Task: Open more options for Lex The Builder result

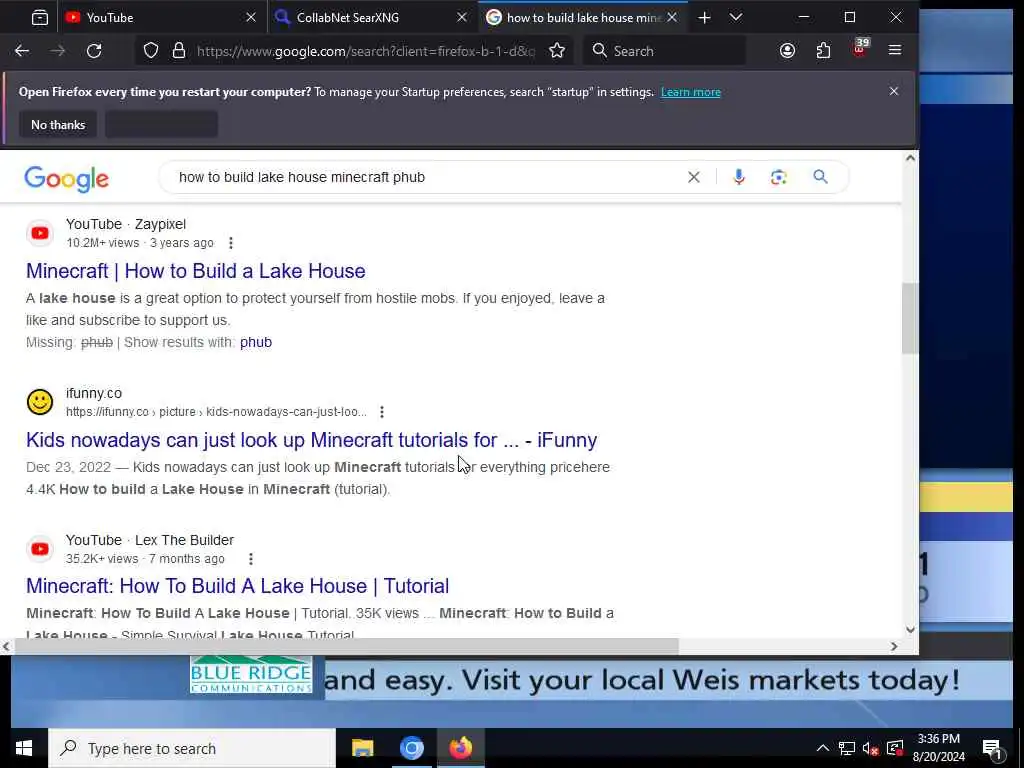Action: click(251, 559)
